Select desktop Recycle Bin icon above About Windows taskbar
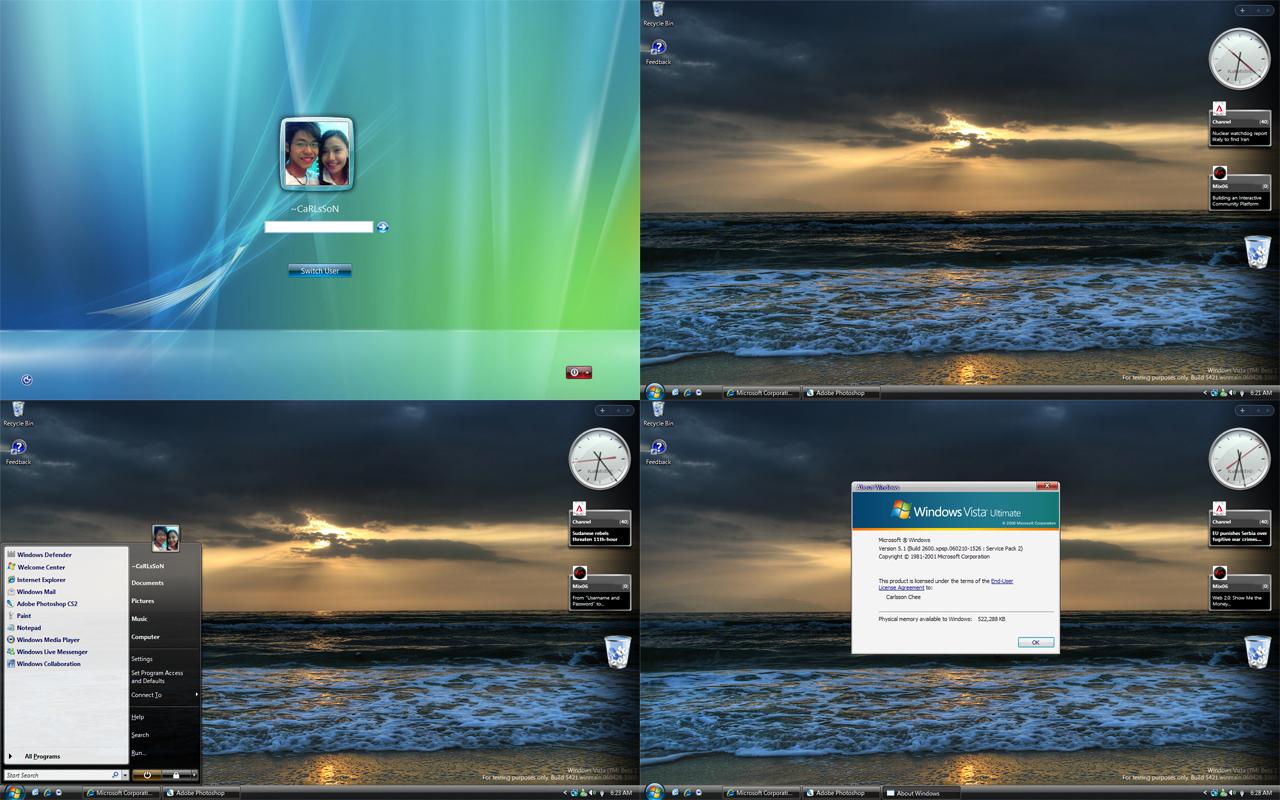 click(x=658, y=413)
